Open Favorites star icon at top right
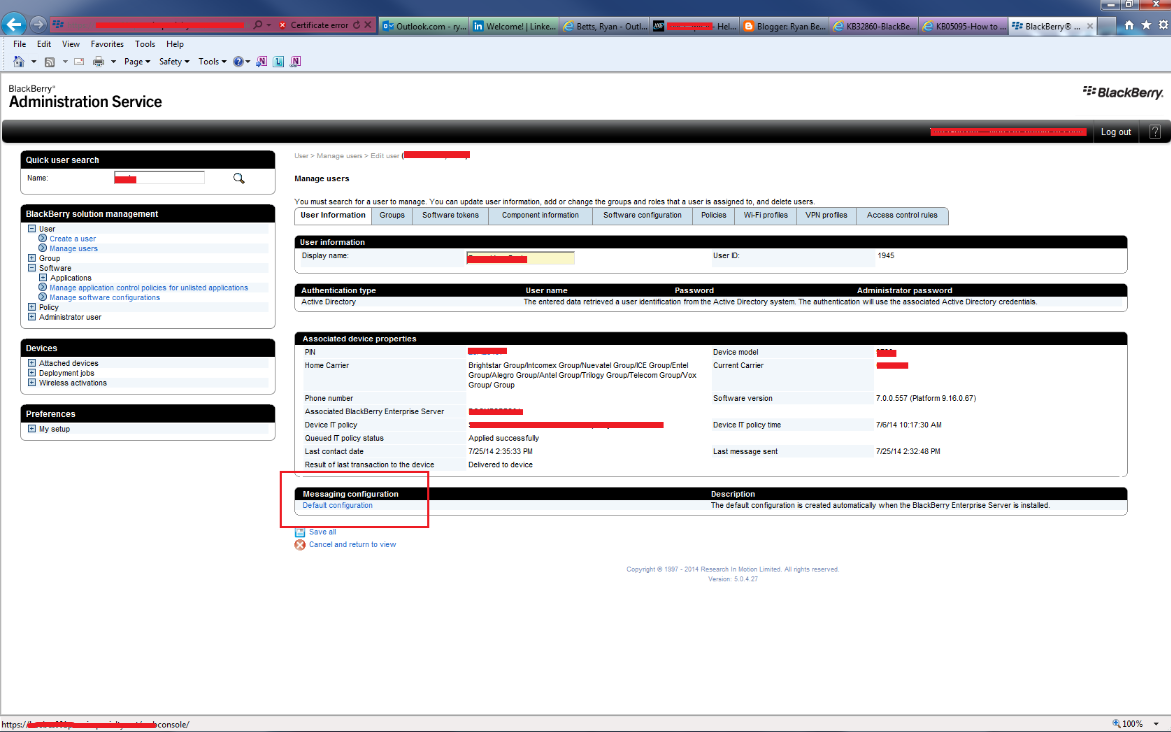Viewport: 1171px width, 732px height. click(1146, 25)
